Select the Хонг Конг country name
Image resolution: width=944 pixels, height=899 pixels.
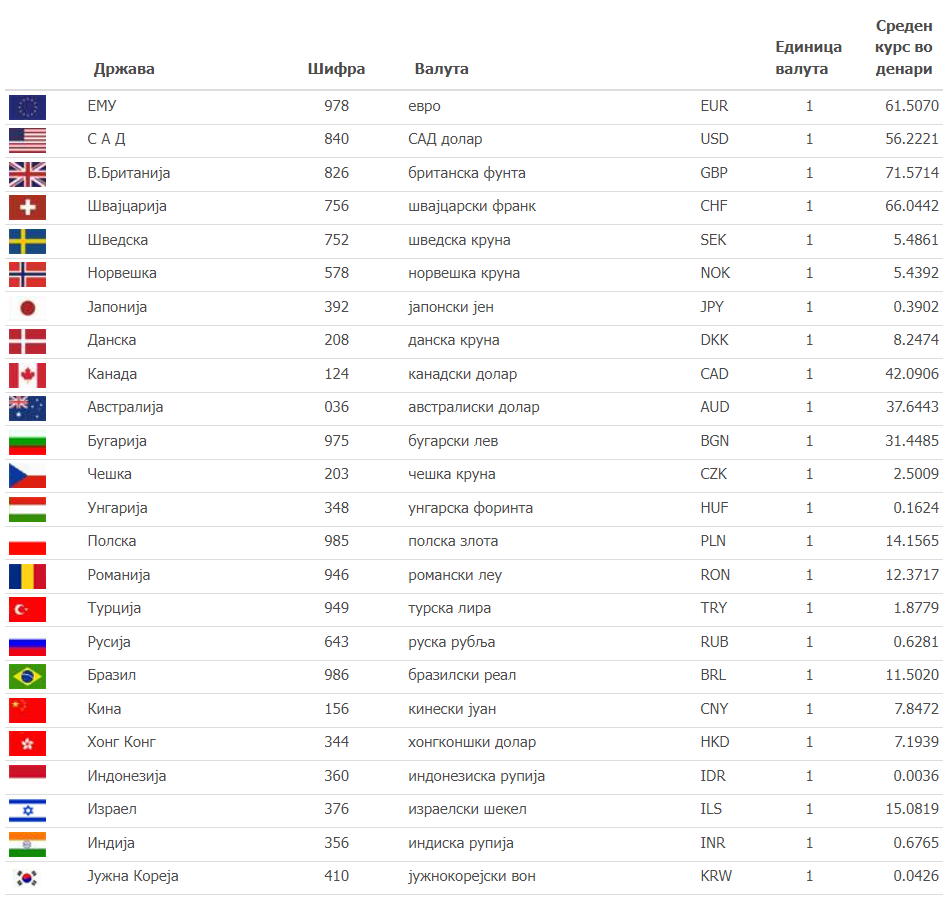pyautogui.click(x=122, y=742)
